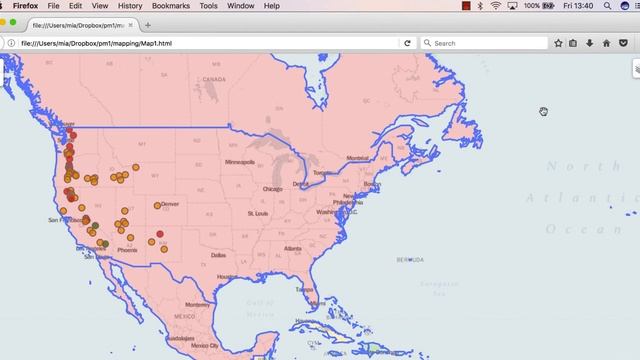Open a new tab with plus button
The image size is (640, 360).
click(148, 25)
